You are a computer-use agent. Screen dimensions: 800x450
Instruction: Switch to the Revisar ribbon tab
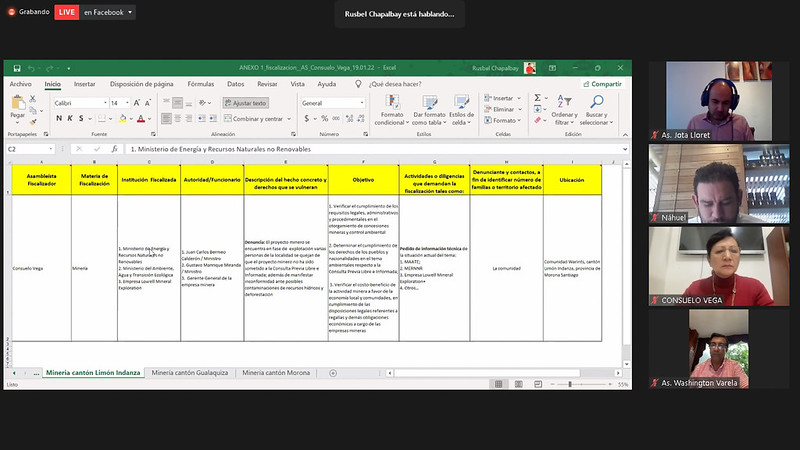point(267,84)
